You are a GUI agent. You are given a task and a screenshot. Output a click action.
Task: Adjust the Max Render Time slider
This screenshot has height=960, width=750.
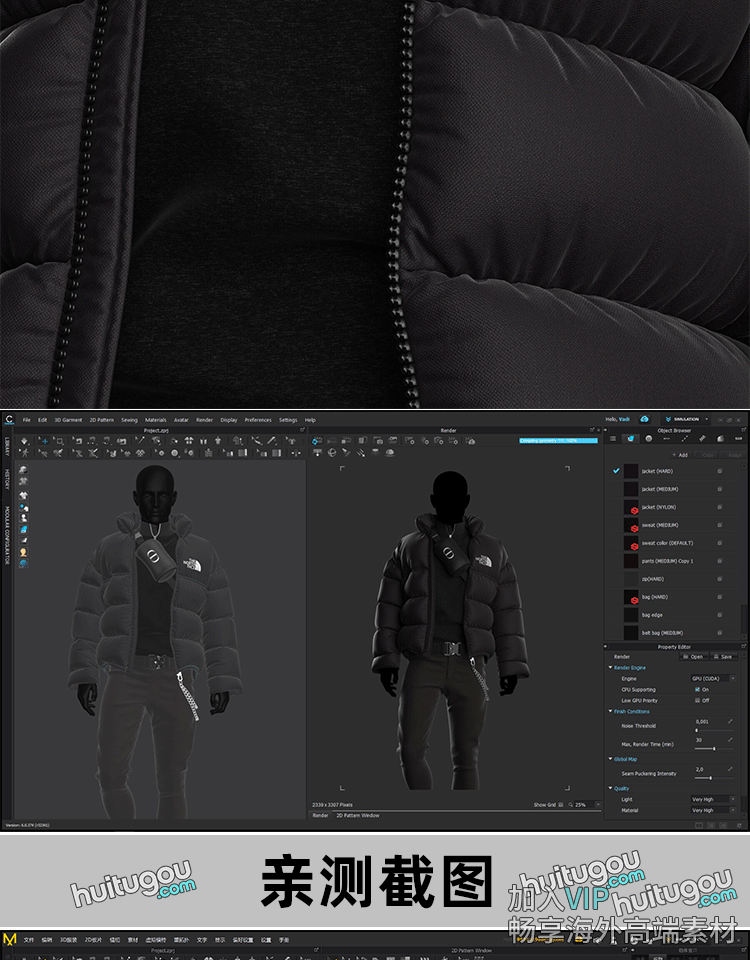[712, 748]
